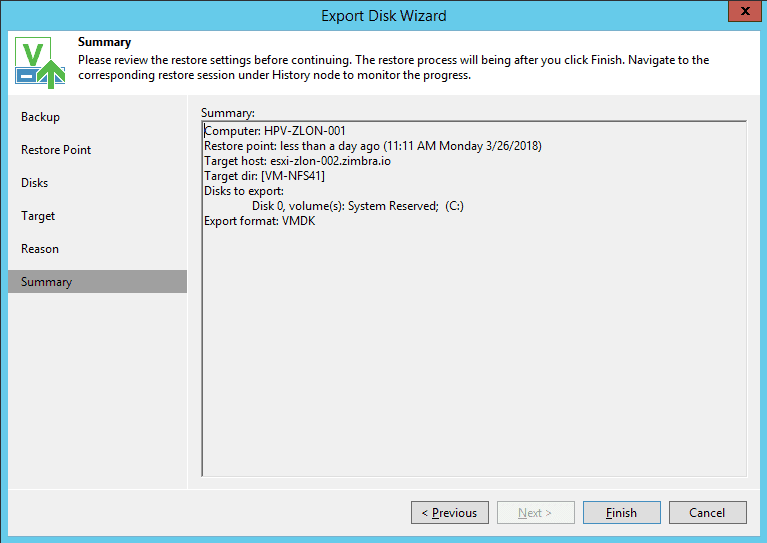Click the 'Restore point: less than a day ago' line
The width and height of the screenshot is (767, 543).
tap(373, 146)
